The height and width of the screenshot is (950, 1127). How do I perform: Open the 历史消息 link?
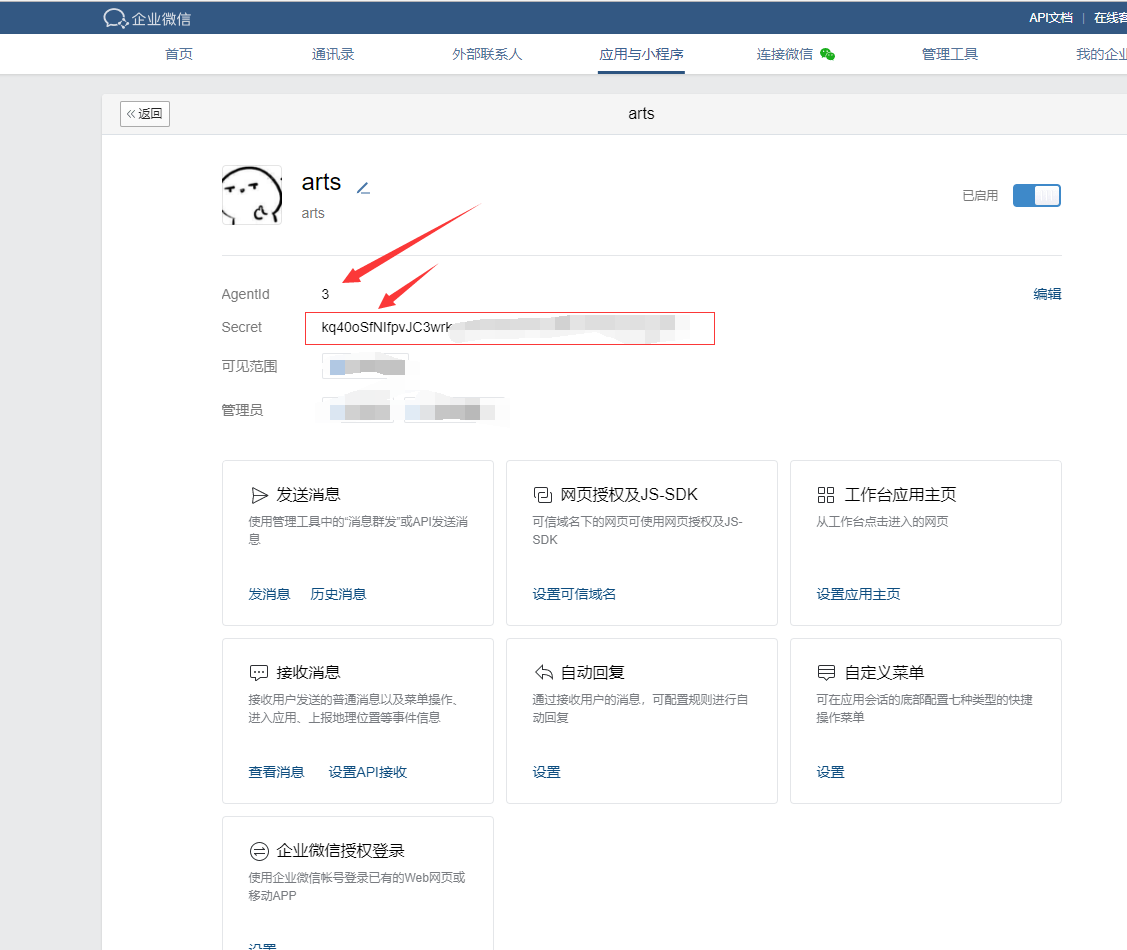click(338, 594)
